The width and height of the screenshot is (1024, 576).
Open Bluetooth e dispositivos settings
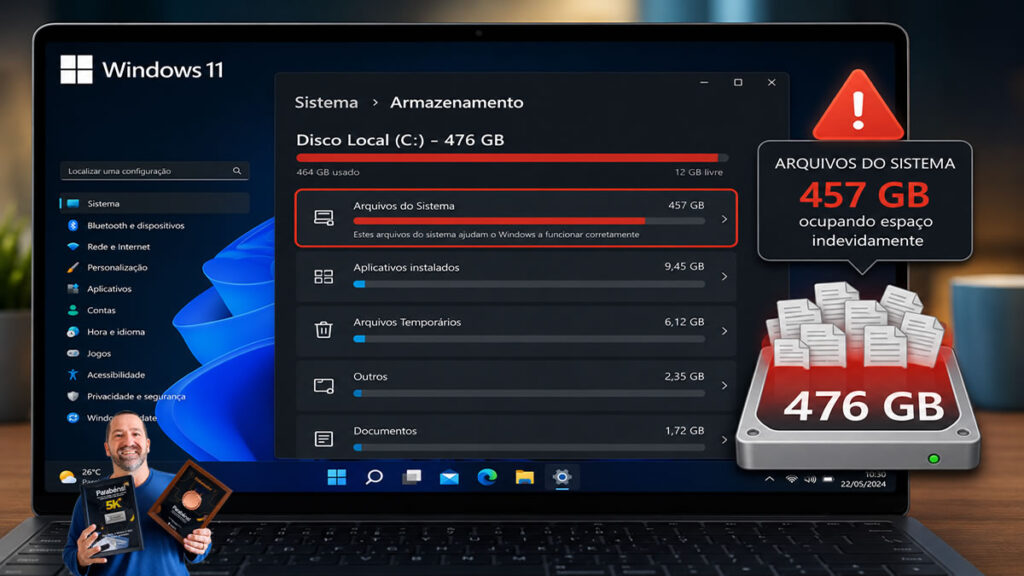135,225
